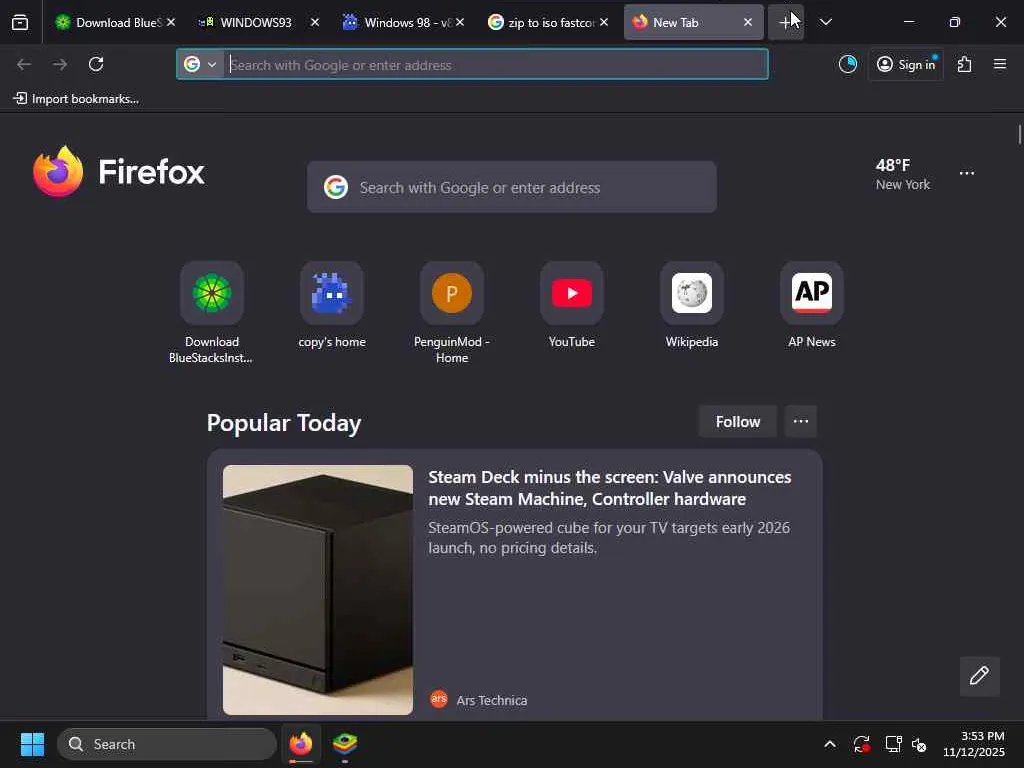Open weather widget options menu
This screenshot has width=1024, height=768.
point(967,173)
